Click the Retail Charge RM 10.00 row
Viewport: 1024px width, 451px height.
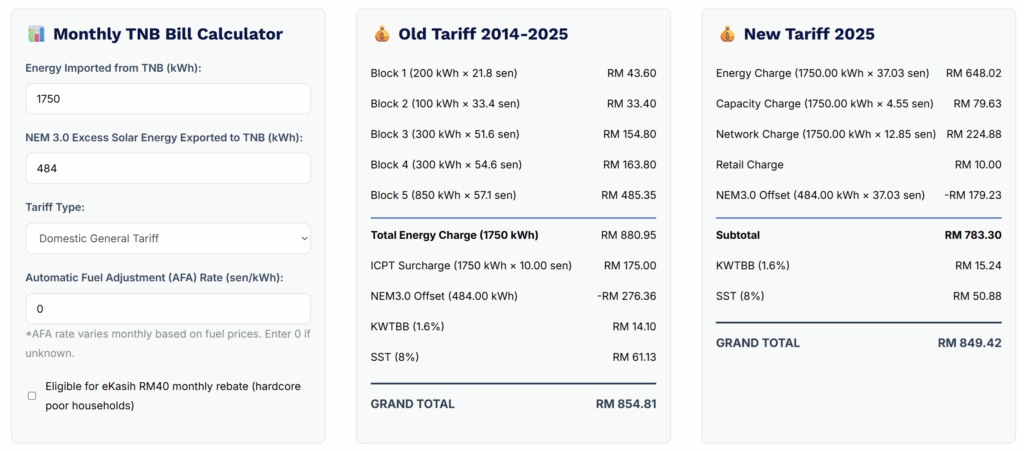coord(858,164)
